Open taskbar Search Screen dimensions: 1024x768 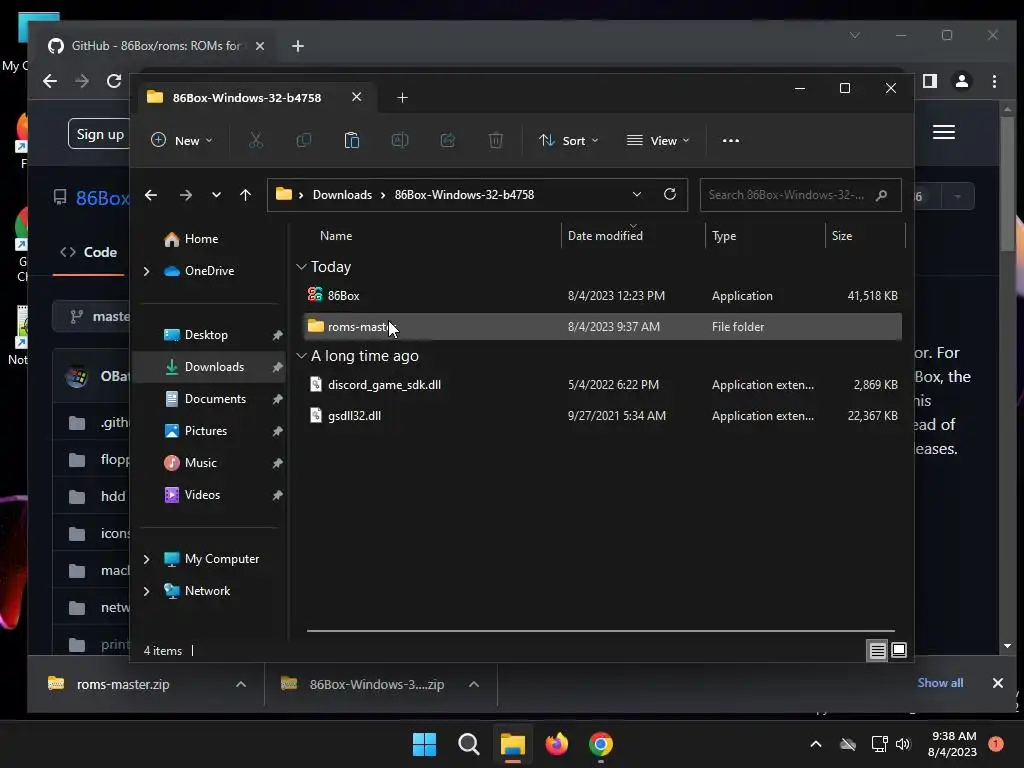pos(468,744)
